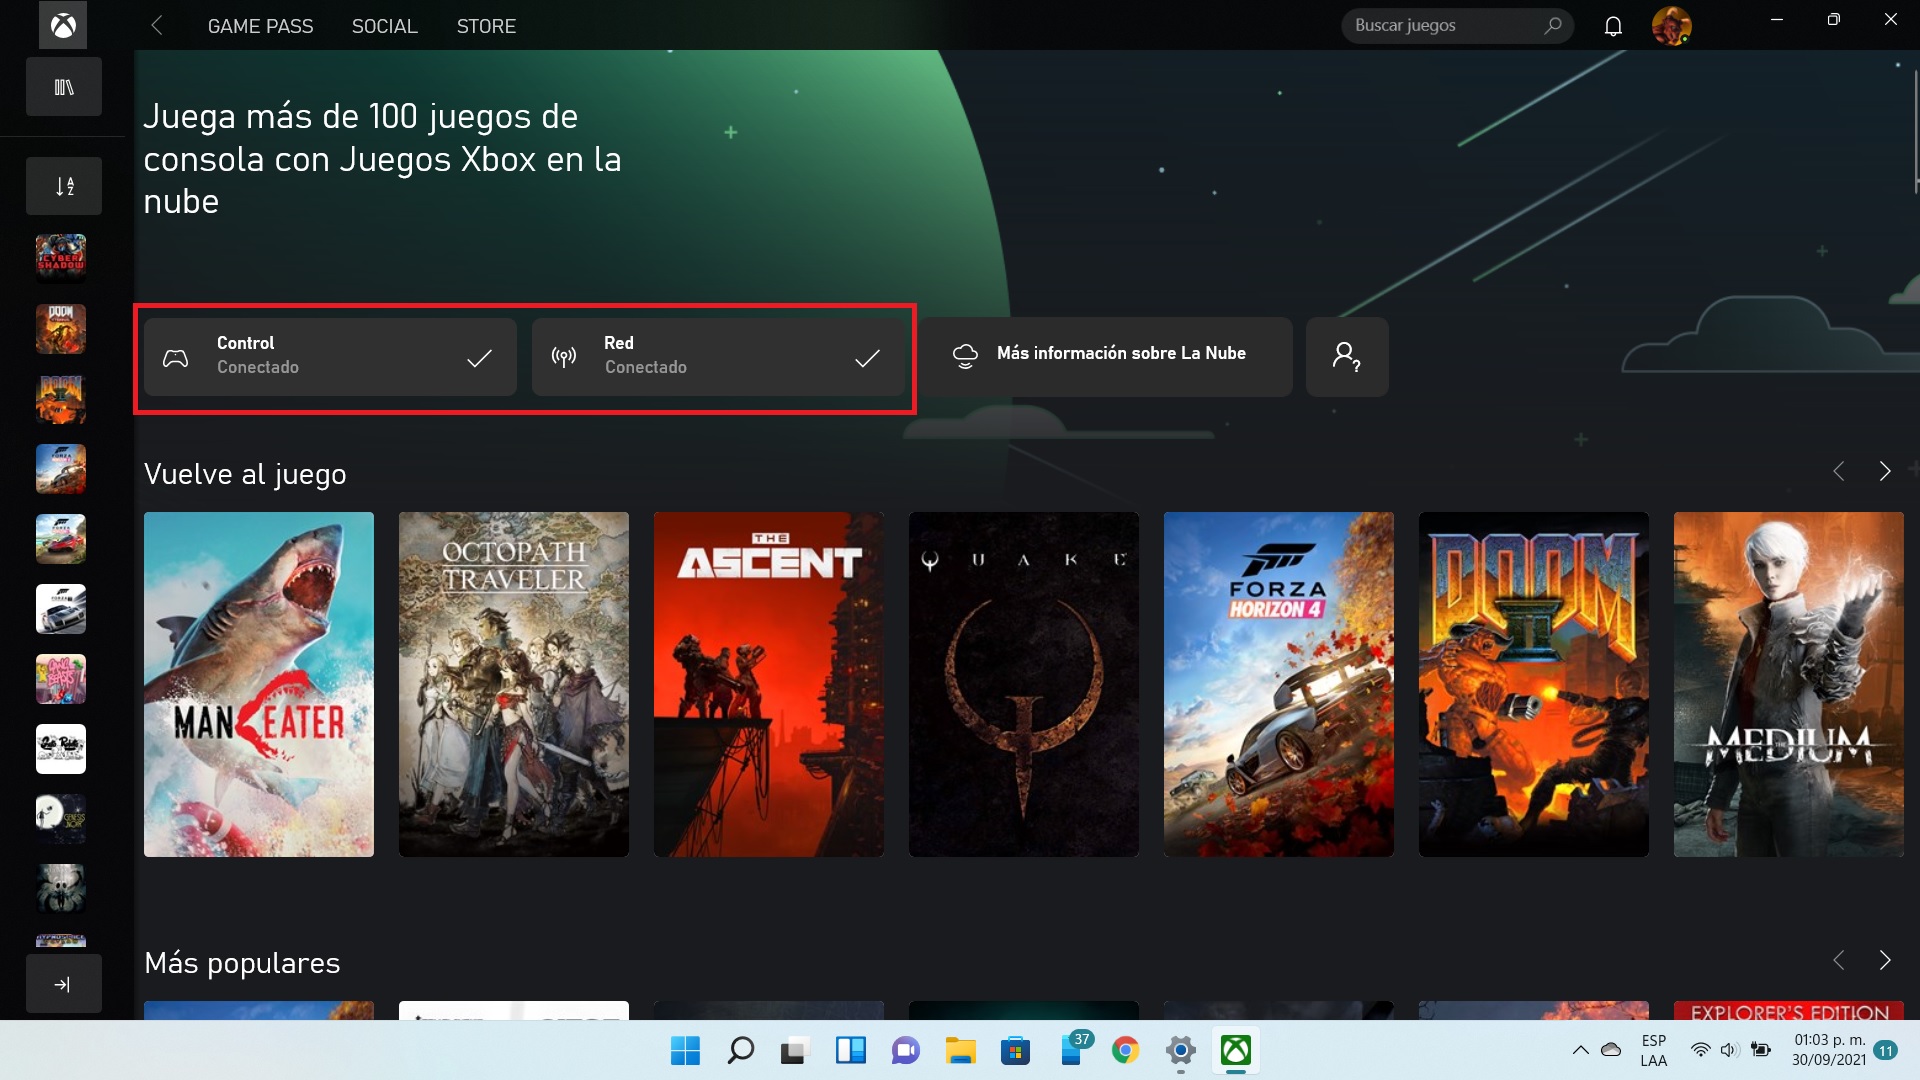Switch to the STORE tab
Image resolution: width=1920 pixels, height=1080 pixels.
click(x=486, y=26)
